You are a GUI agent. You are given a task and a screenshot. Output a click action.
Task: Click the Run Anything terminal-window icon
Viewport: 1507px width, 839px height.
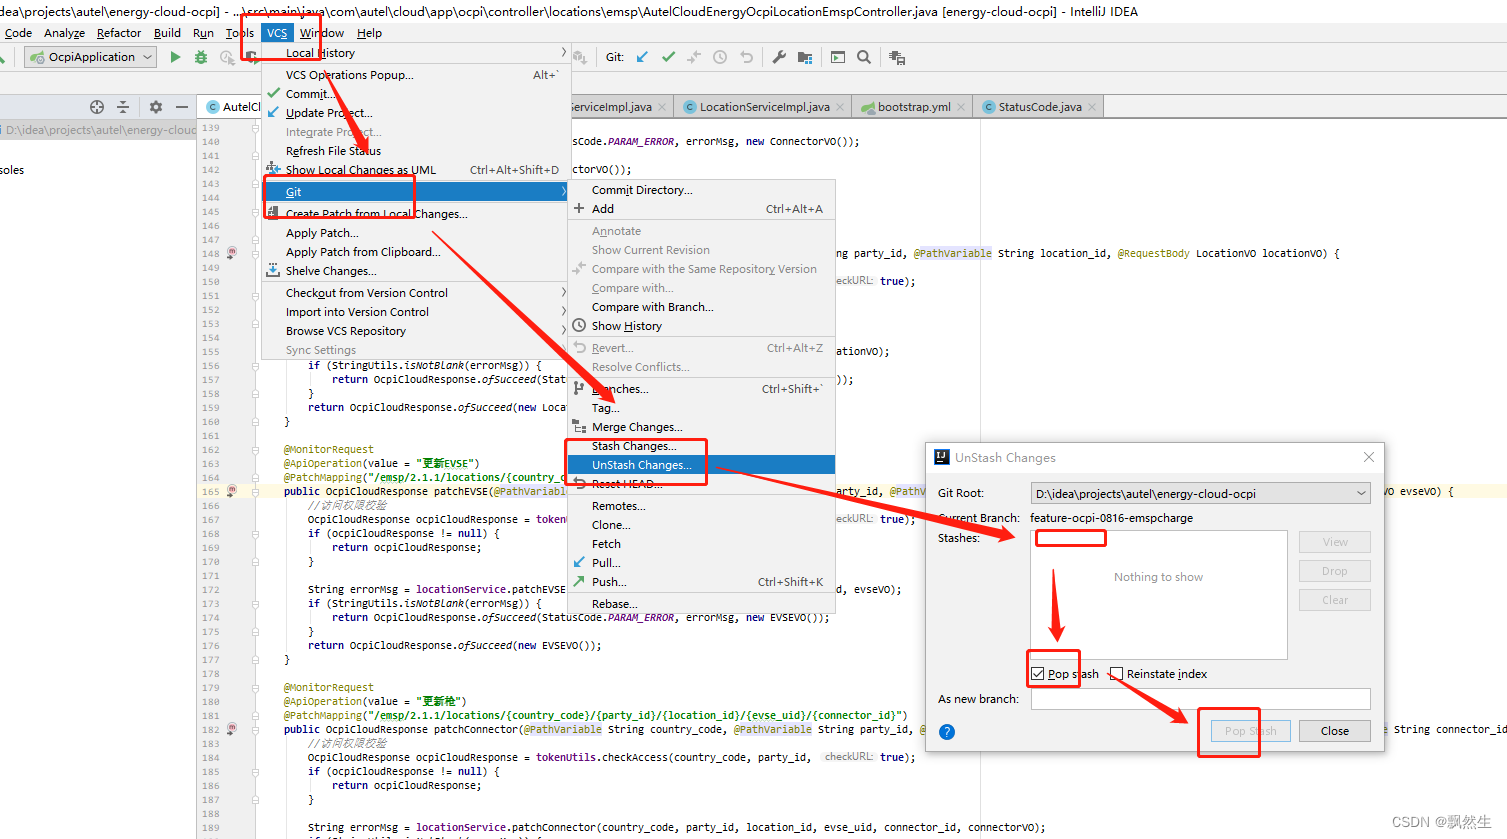838,57
